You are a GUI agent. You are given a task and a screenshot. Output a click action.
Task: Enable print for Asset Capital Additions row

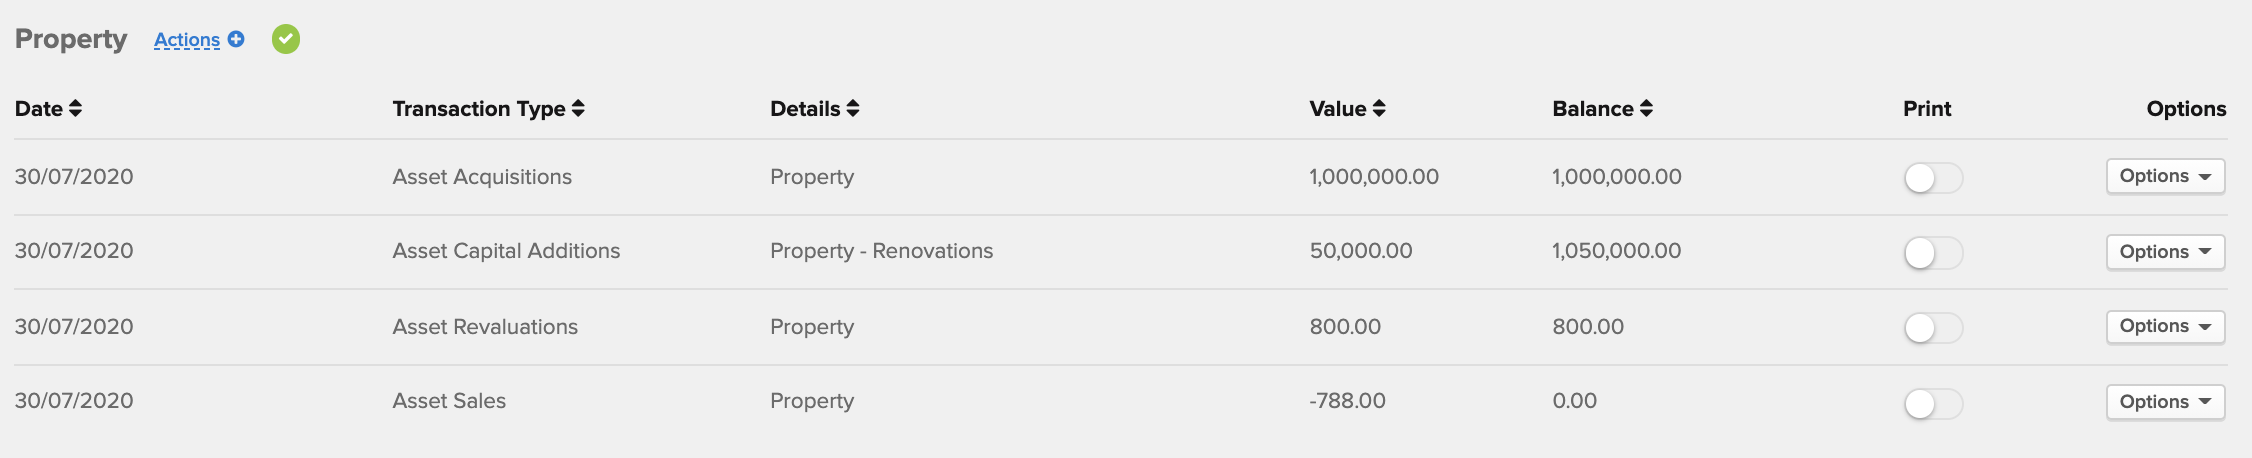1933,253
